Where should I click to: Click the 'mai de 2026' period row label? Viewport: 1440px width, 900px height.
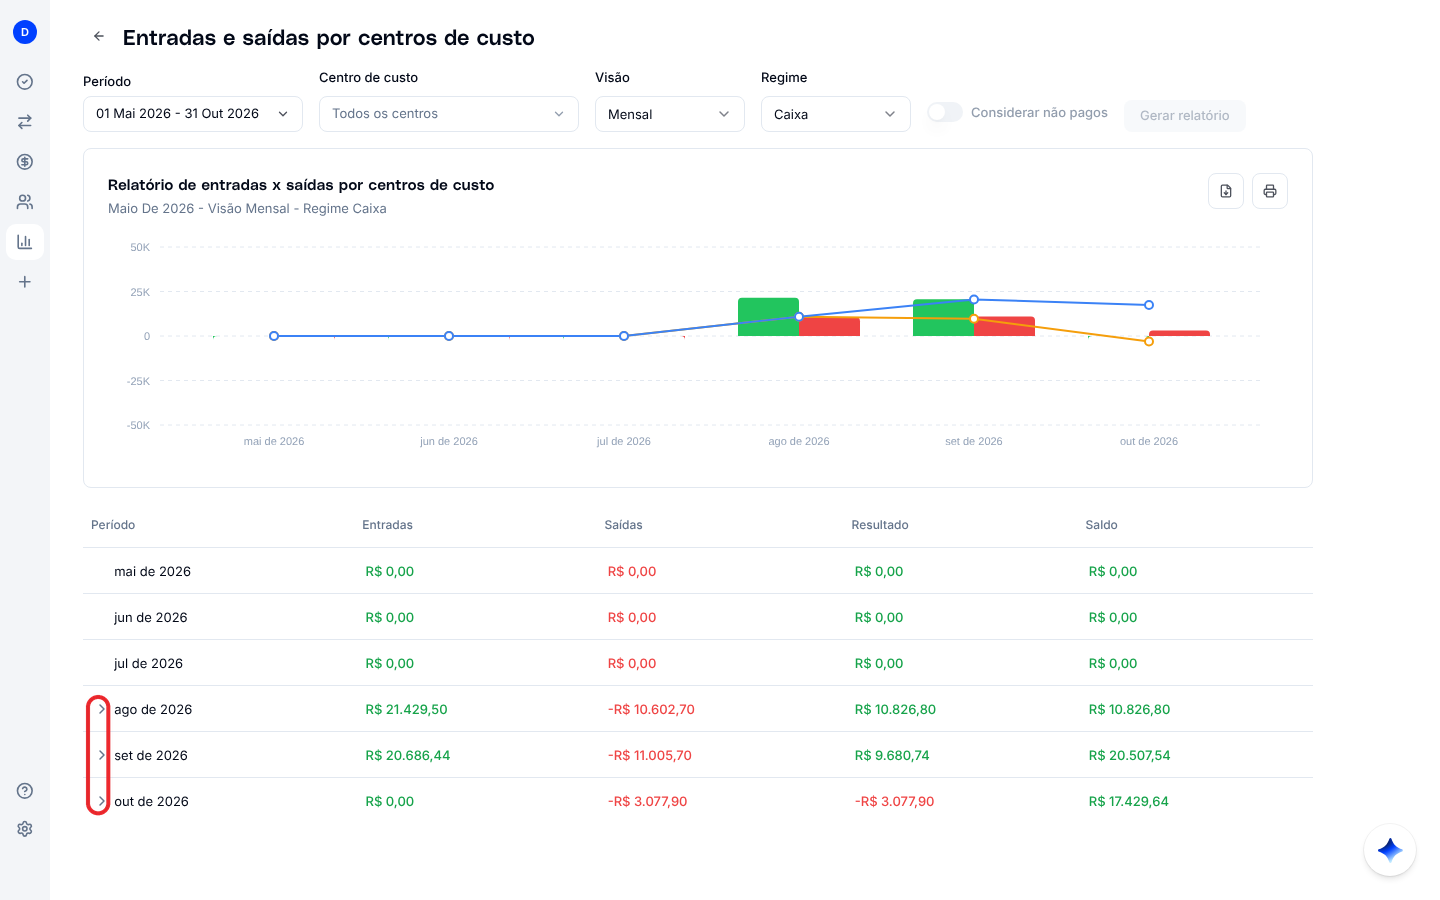[x=152, y=571]
